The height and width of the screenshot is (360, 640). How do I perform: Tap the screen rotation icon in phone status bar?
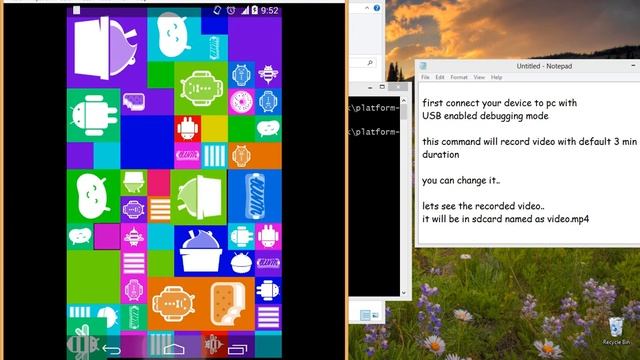[217, 10]
